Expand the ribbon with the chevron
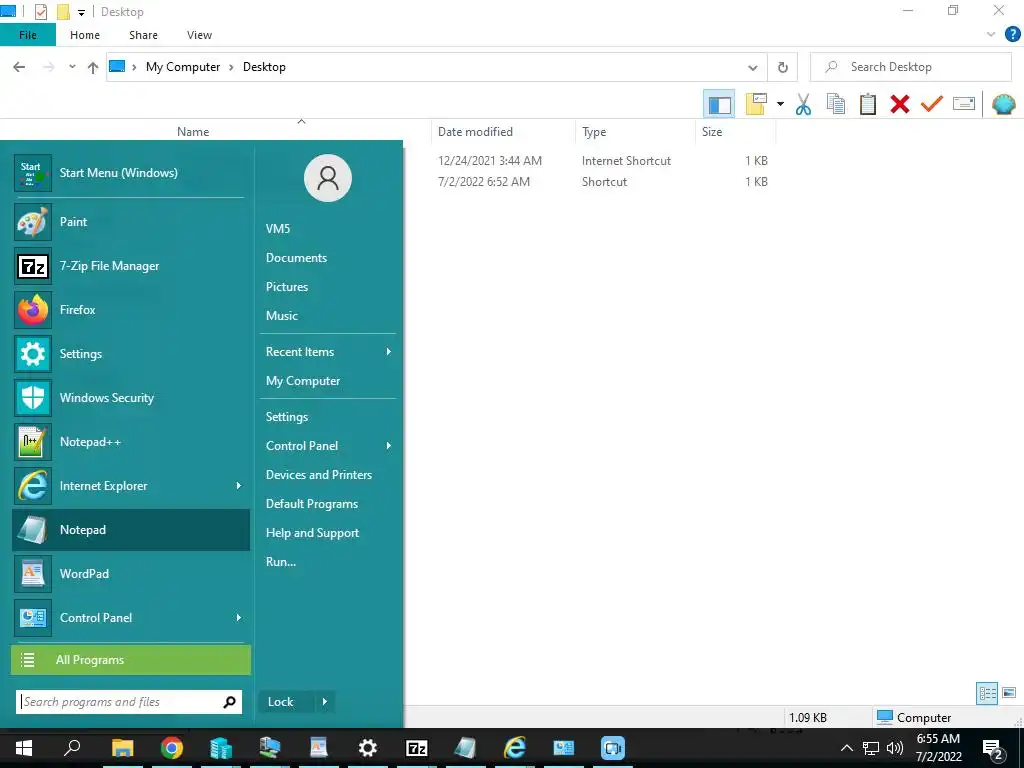 pos(991,35)
